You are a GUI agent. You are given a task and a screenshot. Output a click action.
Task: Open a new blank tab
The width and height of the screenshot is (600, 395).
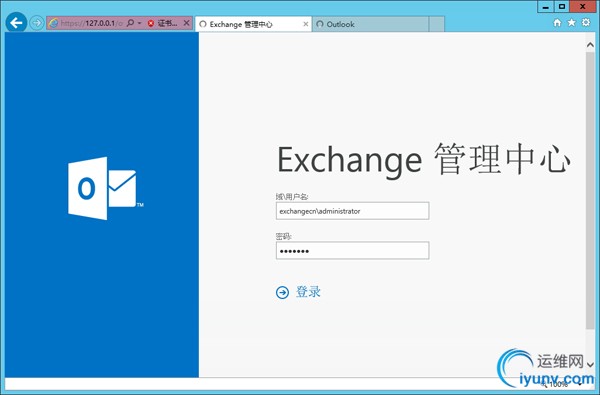pyautogui.click(x=437, y=24)
